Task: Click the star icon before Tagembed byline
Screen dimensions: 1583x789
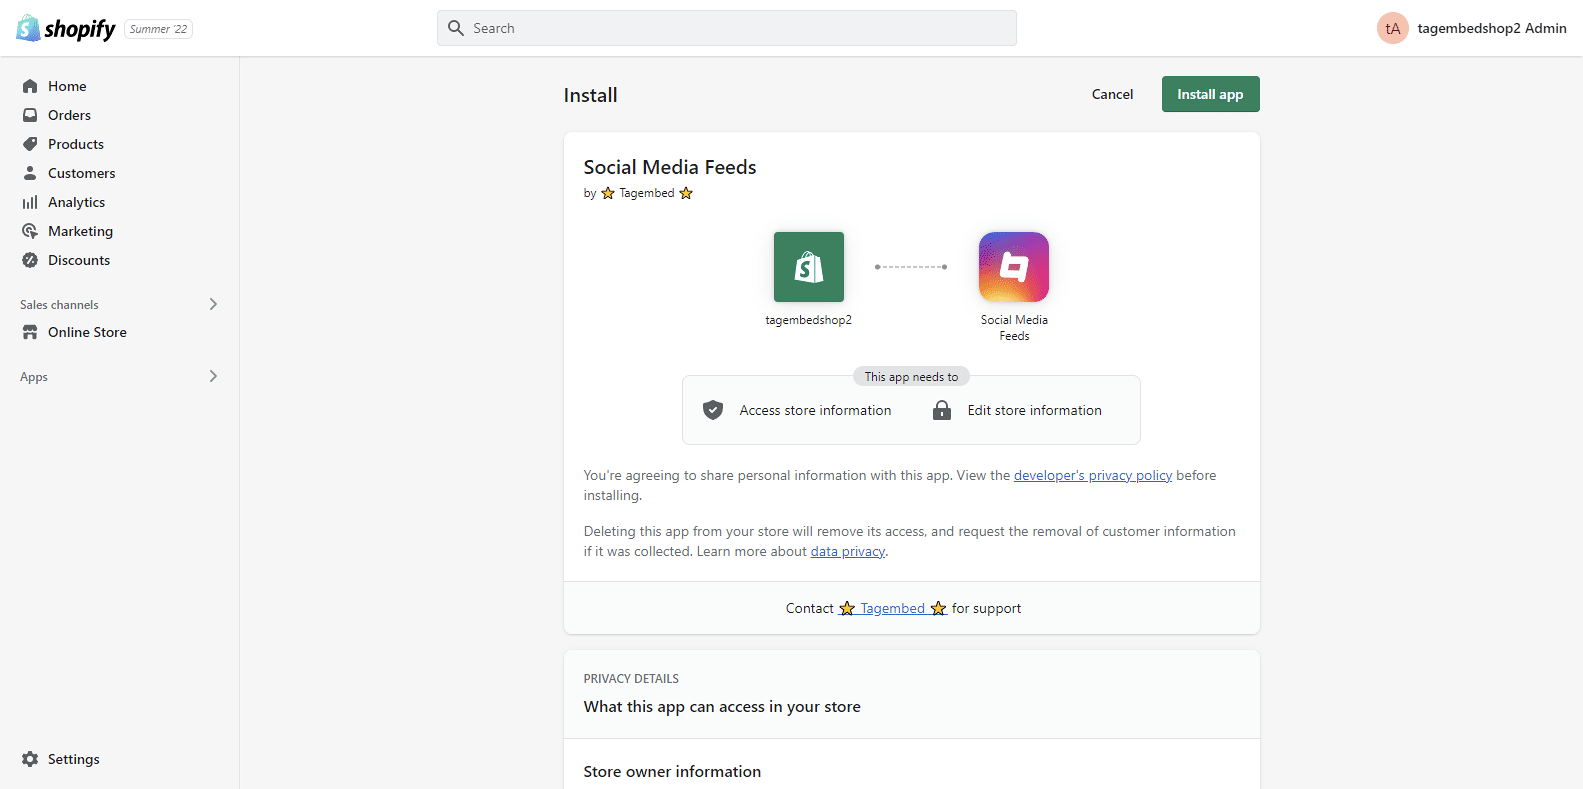Action: click(608, 193)
